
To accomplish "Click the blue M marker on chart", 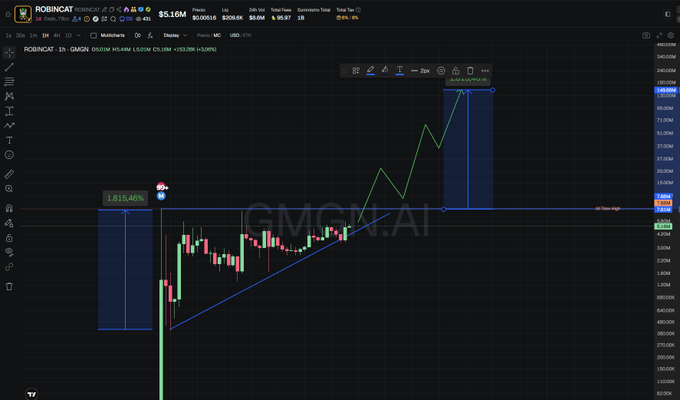I will (x=161, y=196).
